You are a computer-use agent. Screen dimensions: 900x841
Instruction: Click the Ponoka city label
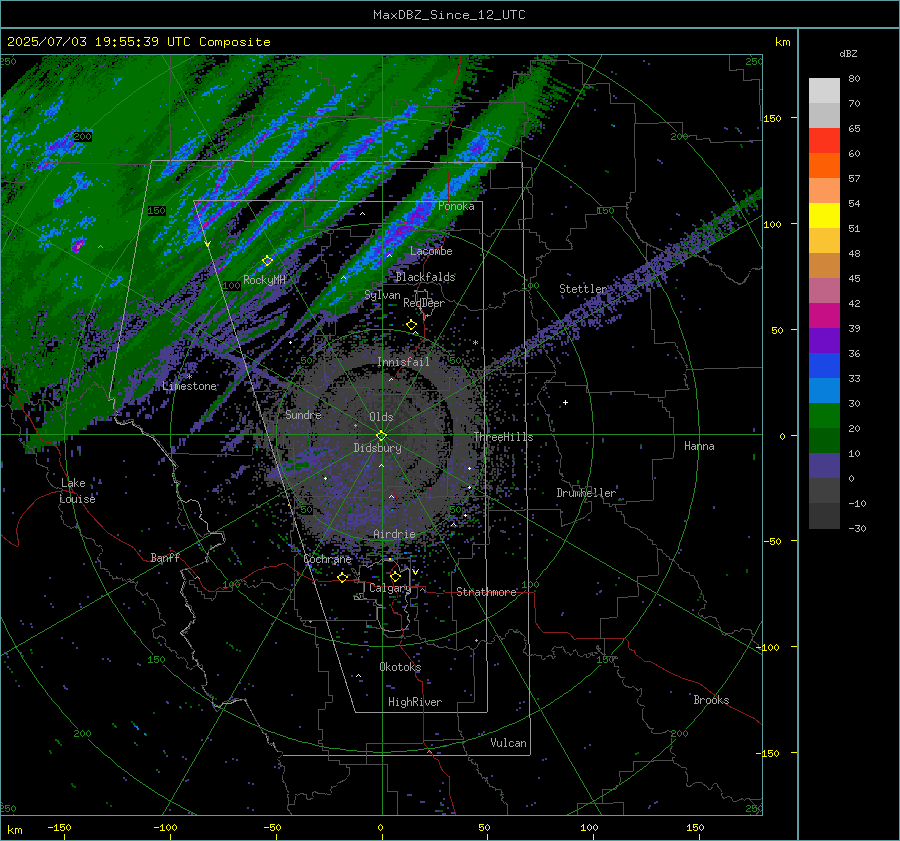pos(456,206)
